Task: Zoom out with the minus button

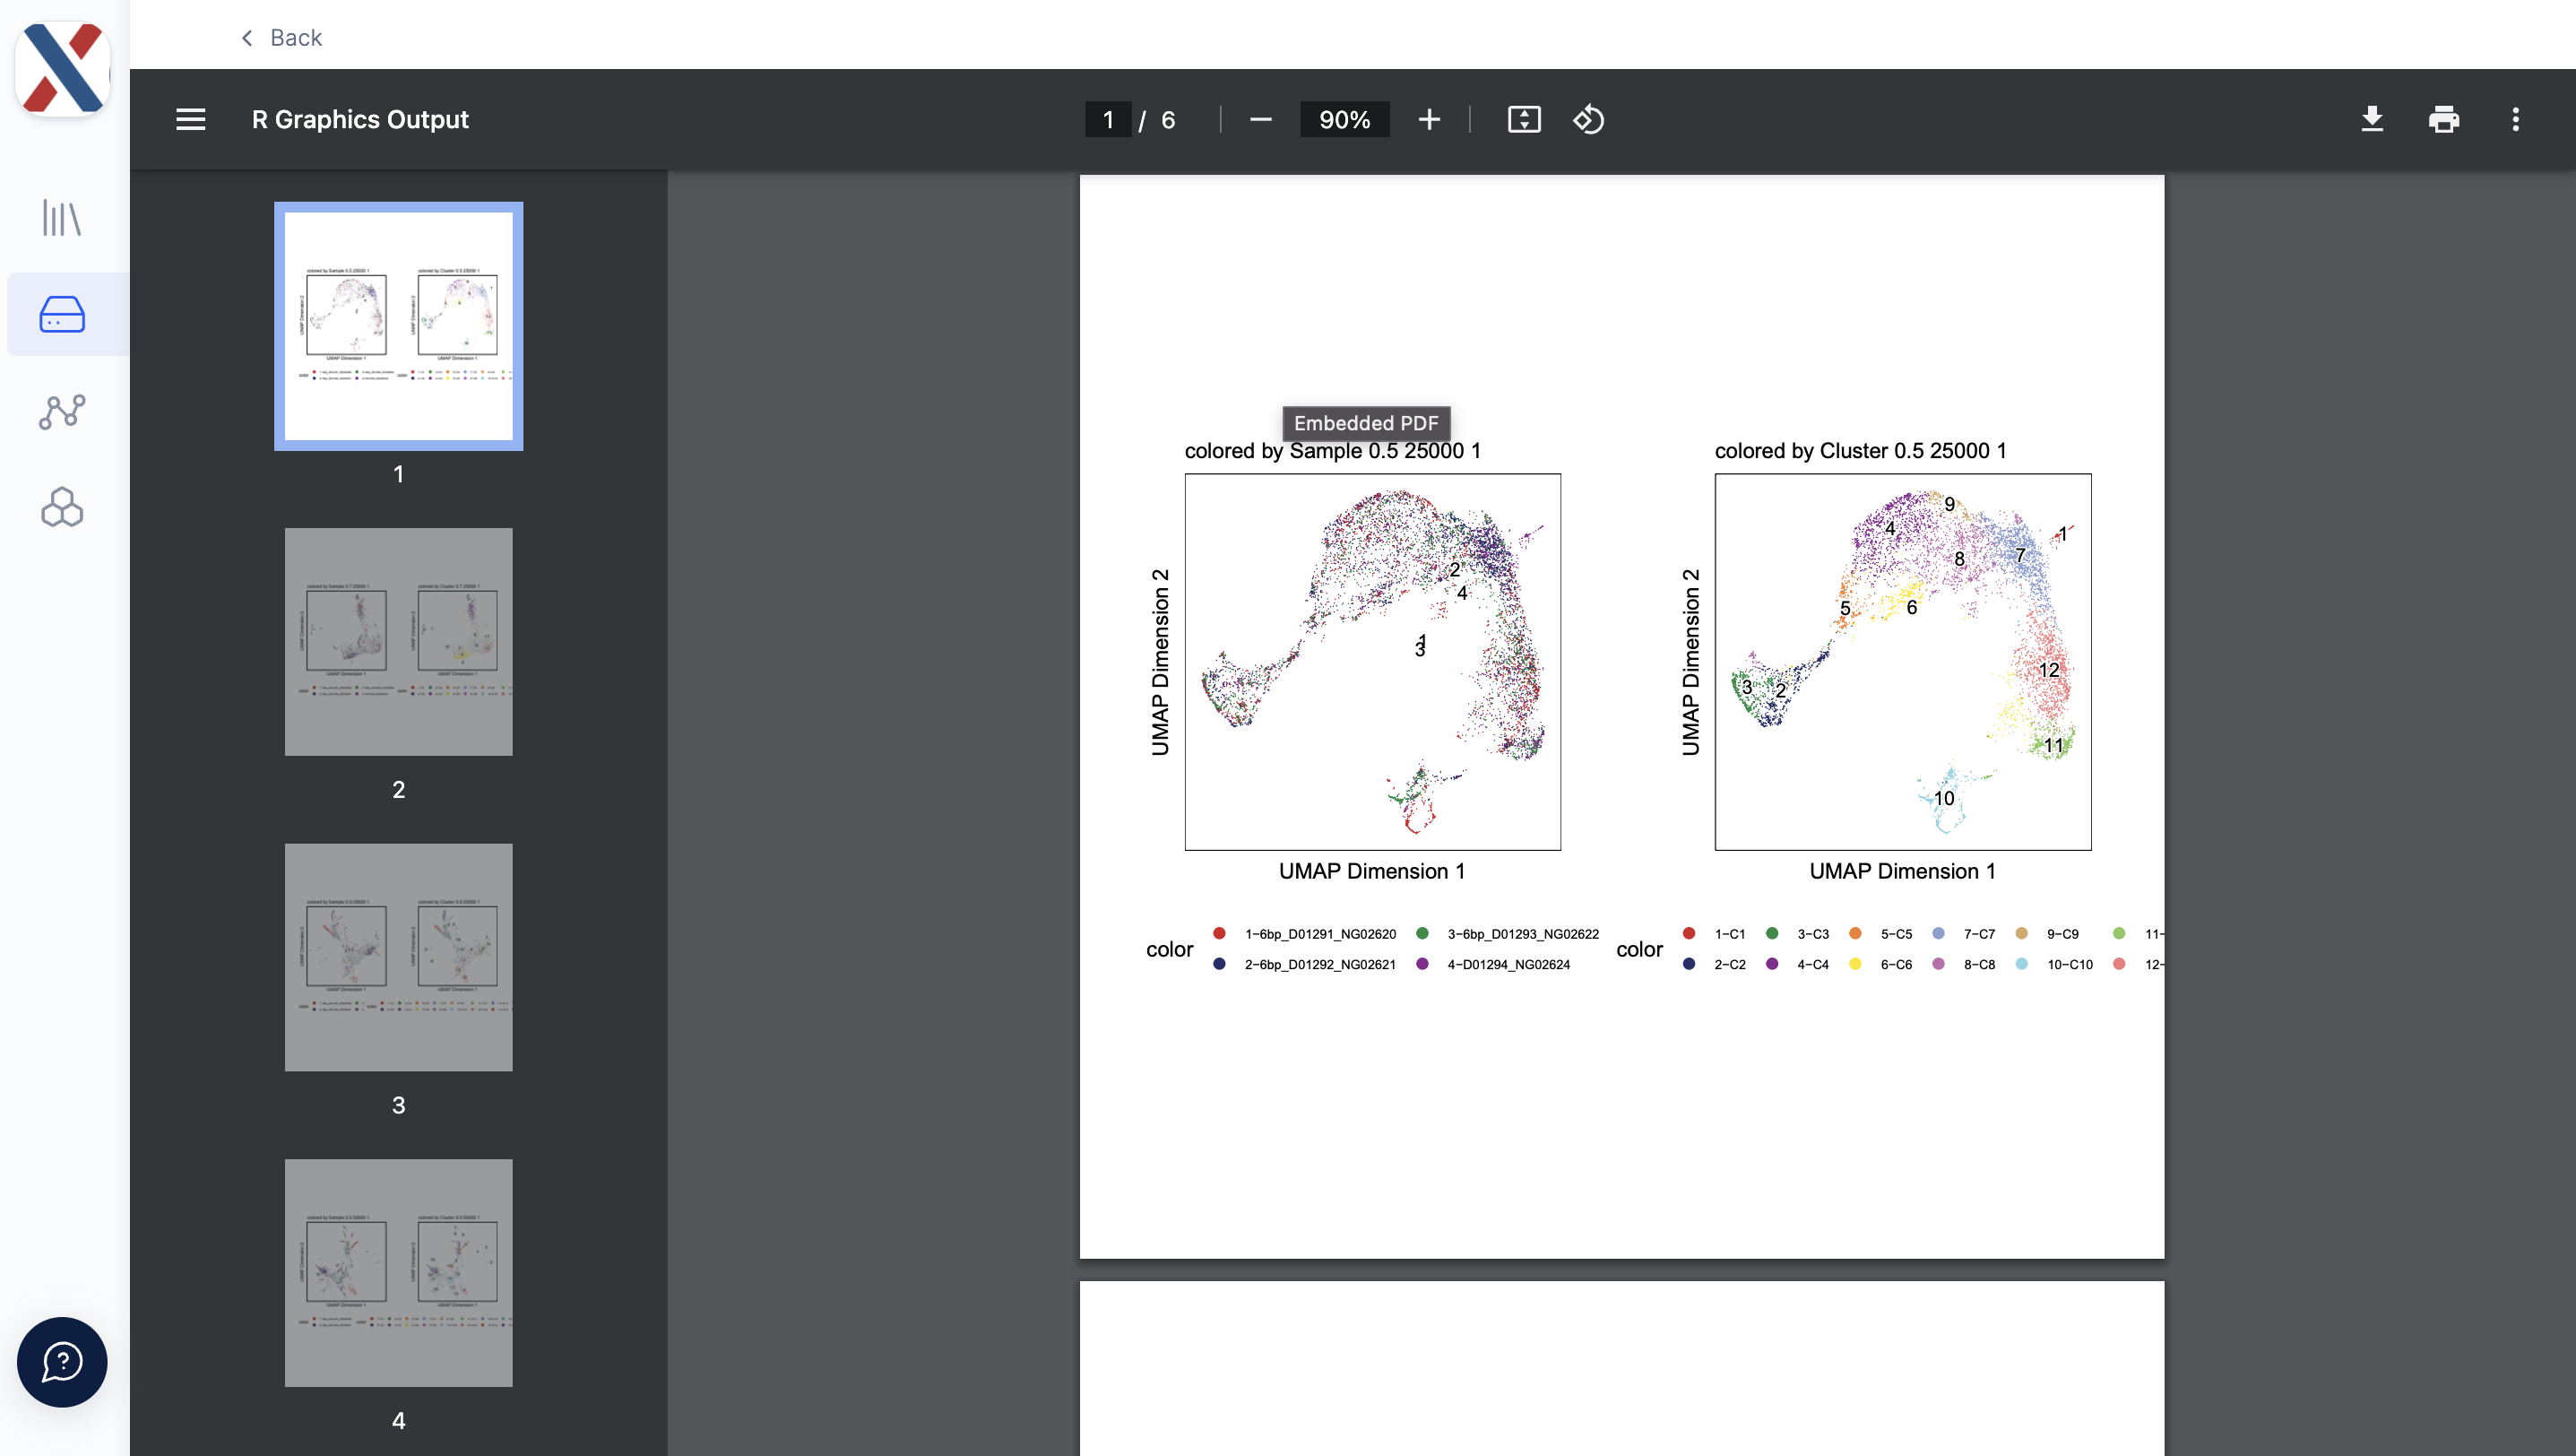Action: pos(1260,119)
